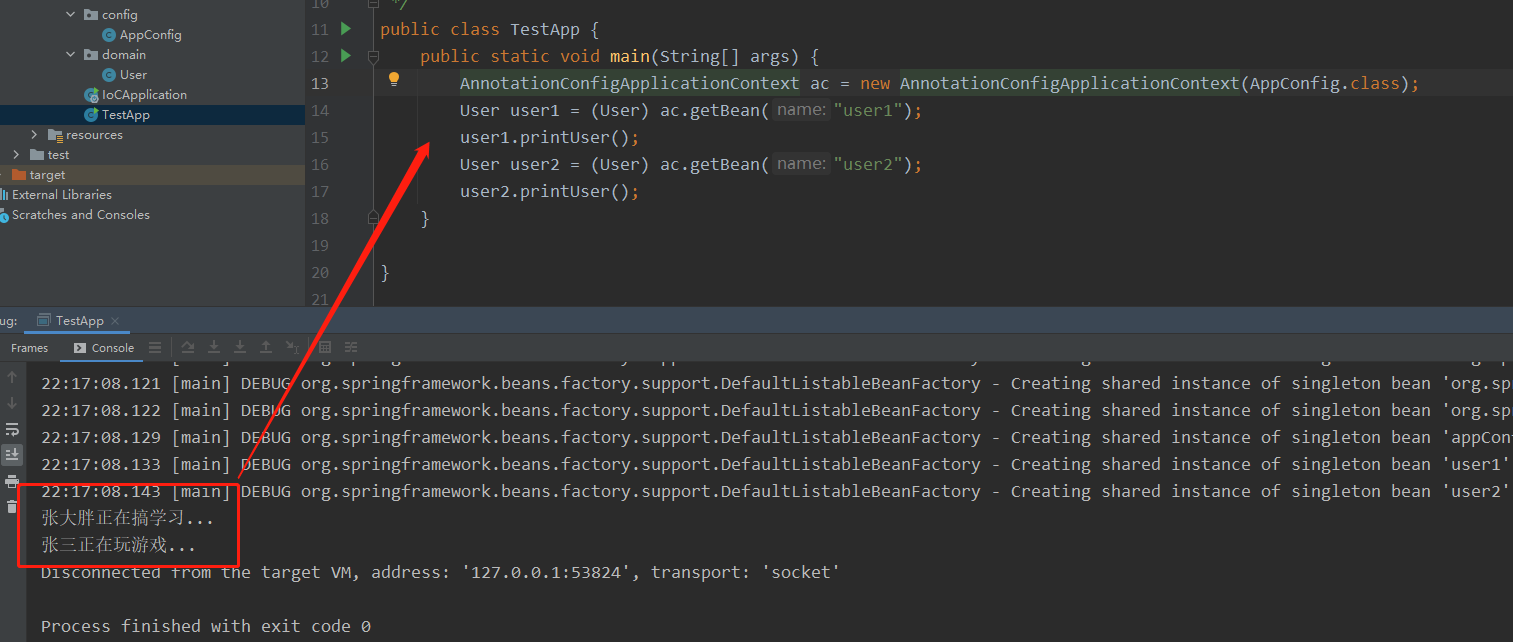This screenshot has width=1513, height=642.
Task: Open IoCApplication in project tree
Action: [x=136, y=94]
